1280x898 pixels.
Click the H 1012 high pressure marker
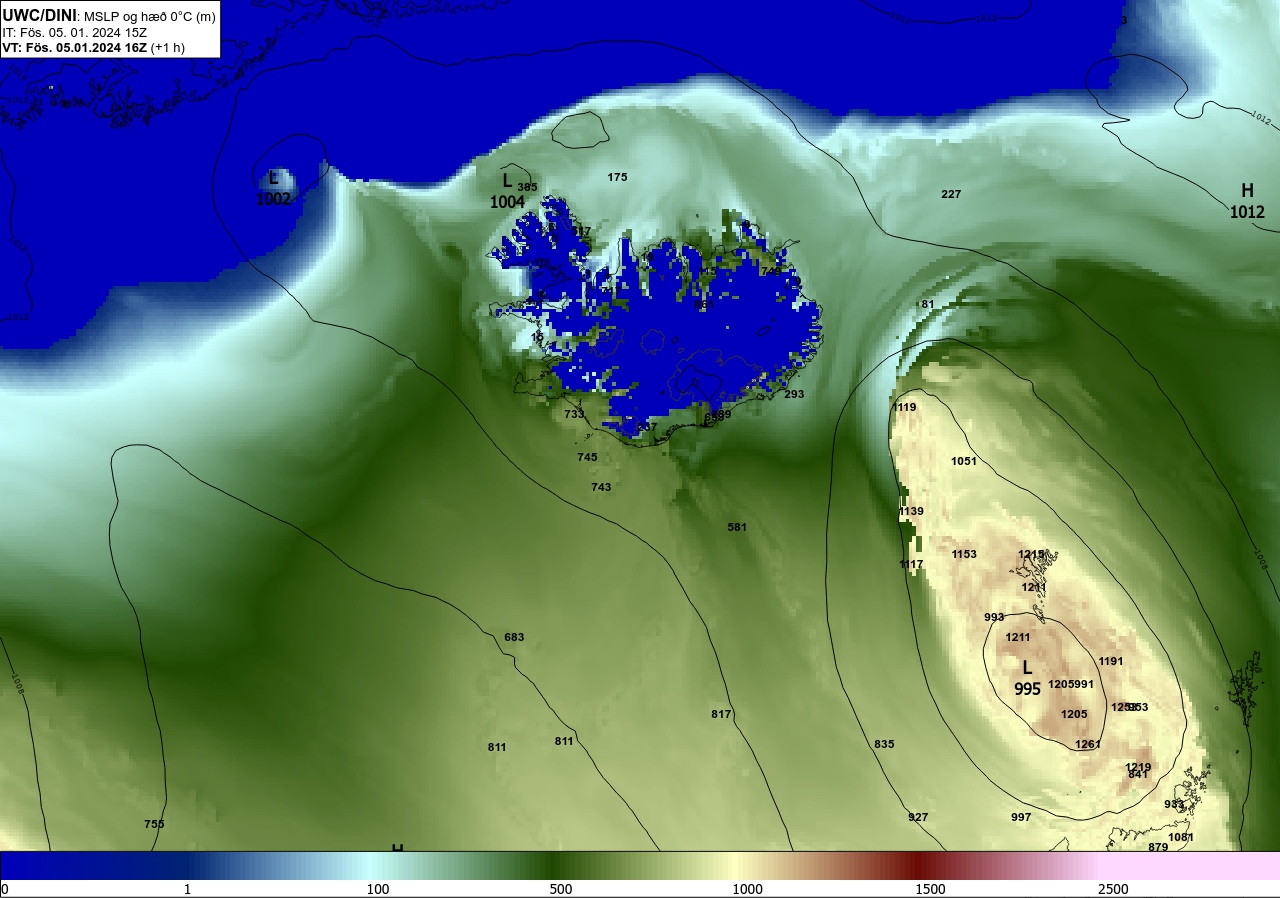[x=1247, y=201]
